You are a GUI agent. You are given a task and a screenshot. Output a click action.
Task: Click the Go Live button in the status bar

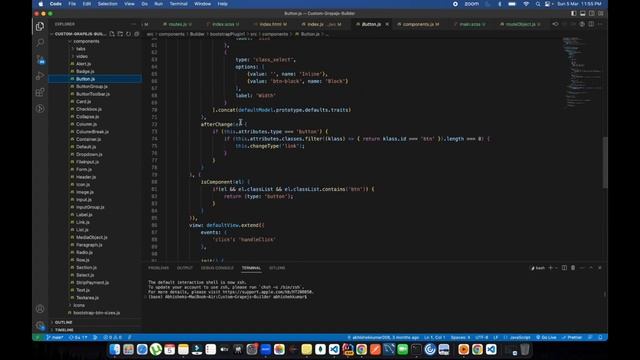tap(546, 338)
